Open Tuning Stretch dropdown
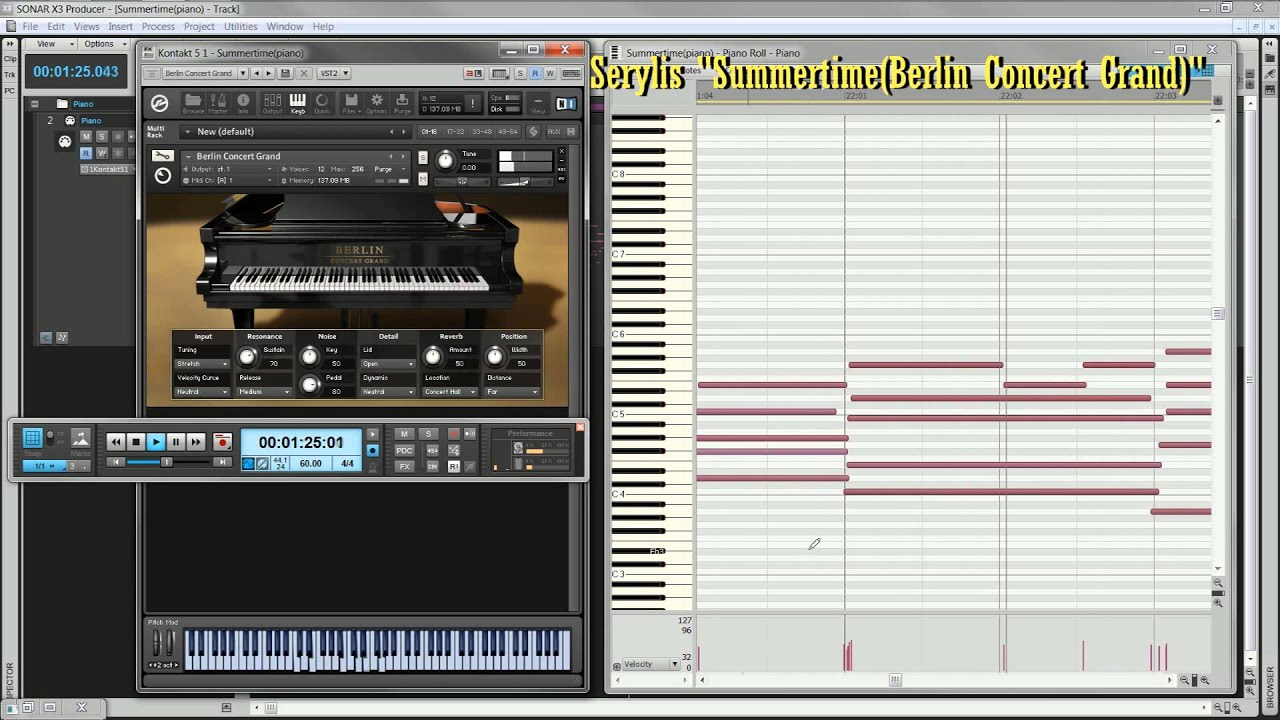1280x720 pixels. coord(203,364)
